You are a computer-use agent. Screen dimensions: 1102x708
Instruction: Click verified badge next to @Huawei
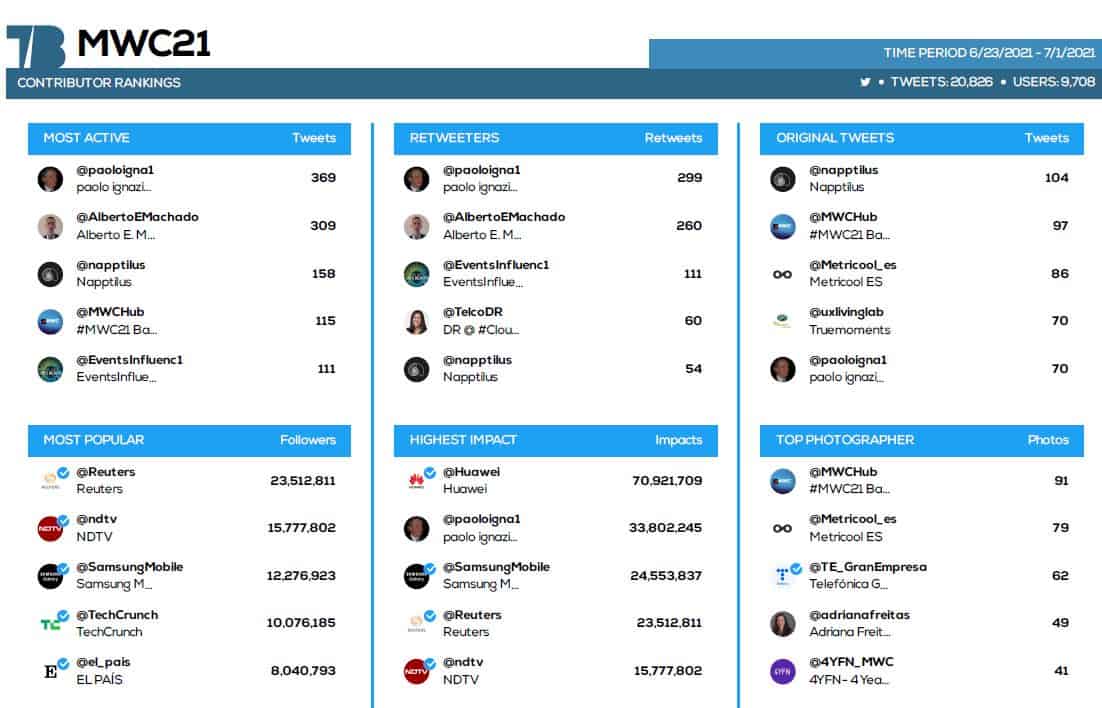click(430, 472)
